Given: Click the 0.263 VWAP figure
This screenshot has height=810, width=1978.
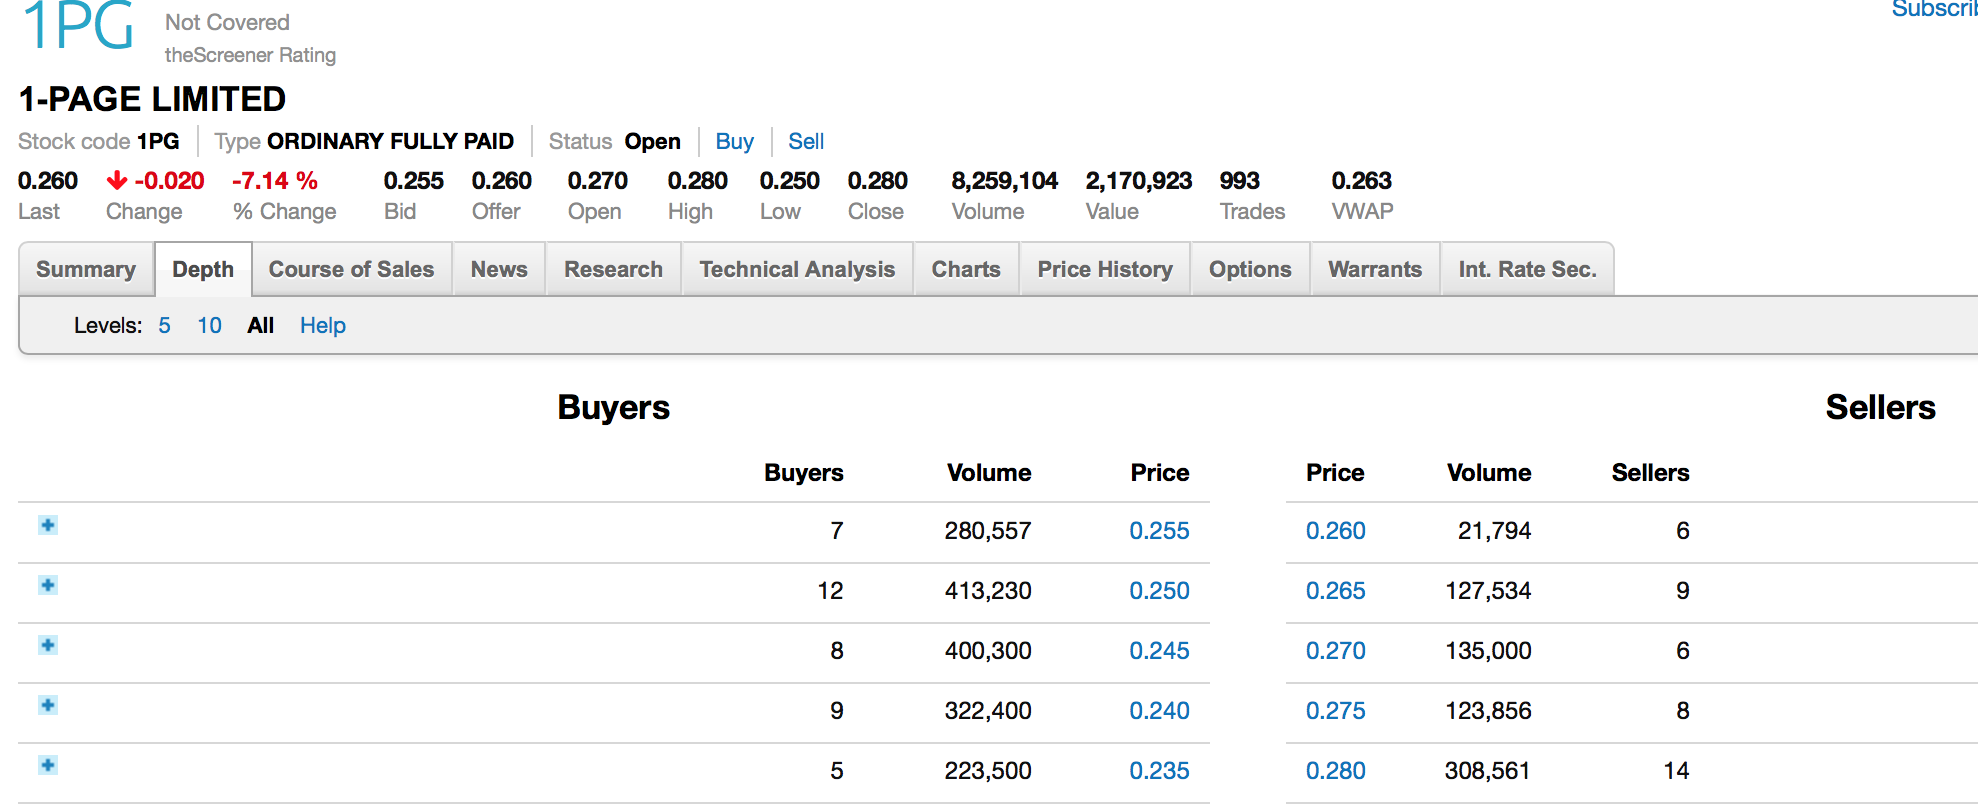Looking at the screenshot, I should (1361, 181).
